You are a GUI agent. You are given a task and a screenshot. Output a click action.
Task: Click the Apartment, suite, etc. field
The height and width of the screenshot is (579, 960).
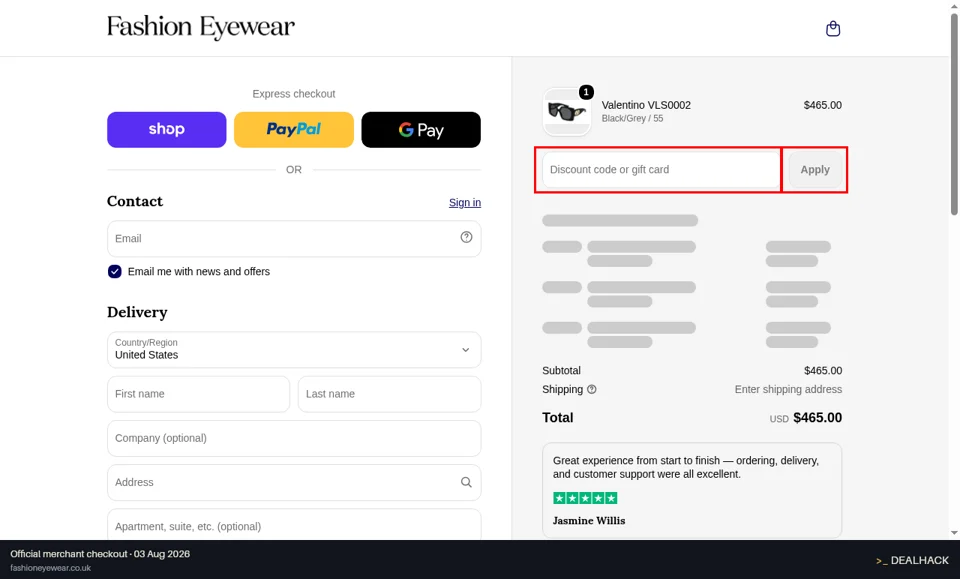point(294,525)
